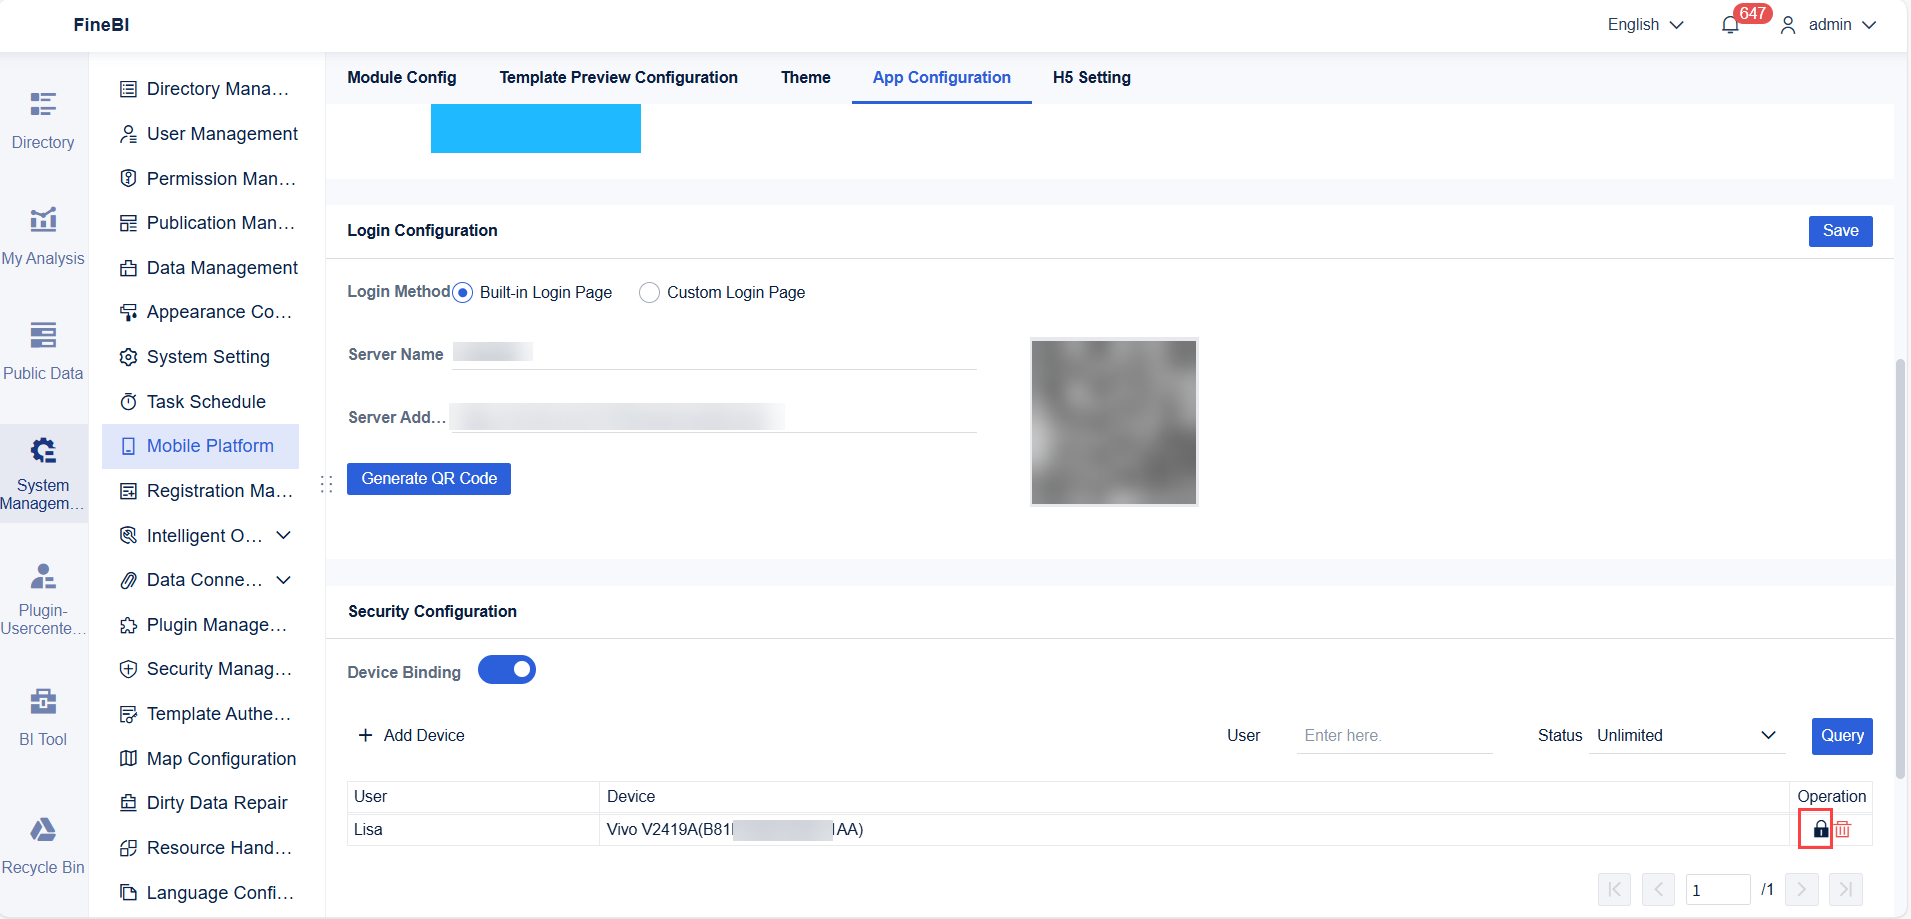Click the lock icon for Lisa's device

(1821, 829)
